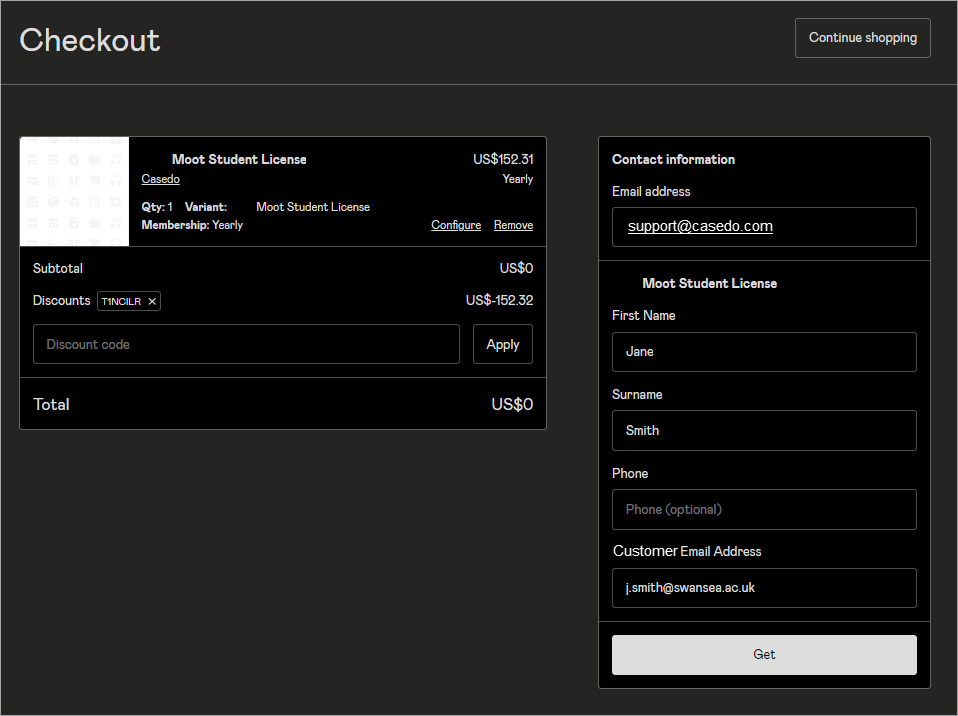Screen dimensions: 958x716
Task: Click the Configure link for Moot Student License
Action: 456,225
